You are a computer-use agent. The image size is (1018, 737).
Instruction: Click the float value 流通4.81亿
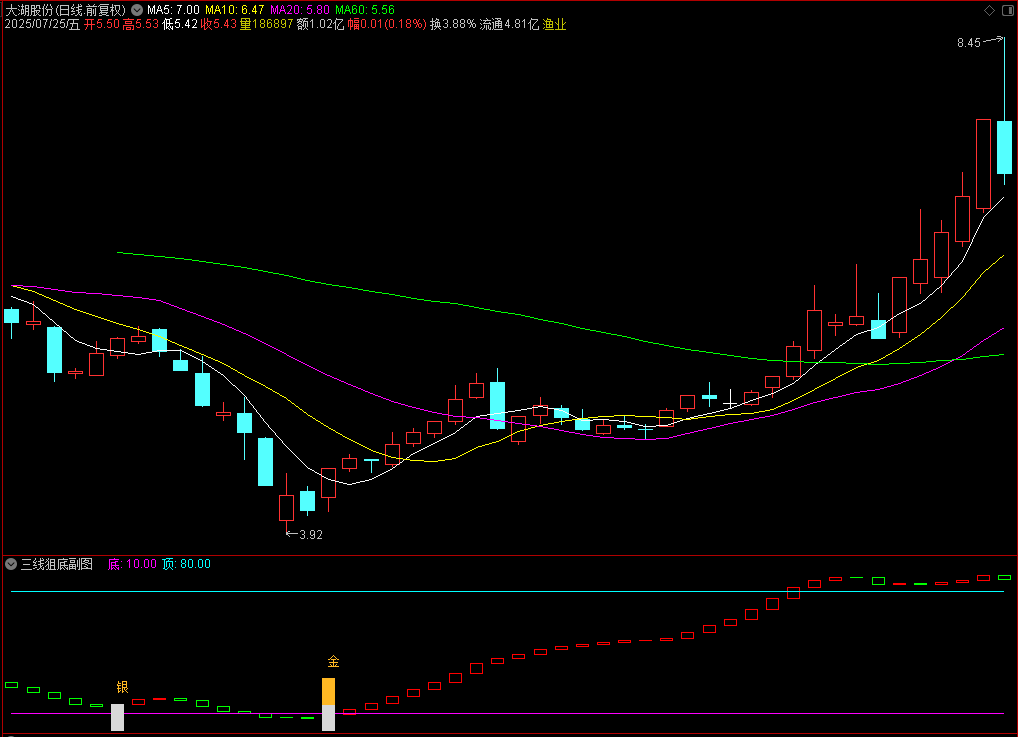coord(510,25)
